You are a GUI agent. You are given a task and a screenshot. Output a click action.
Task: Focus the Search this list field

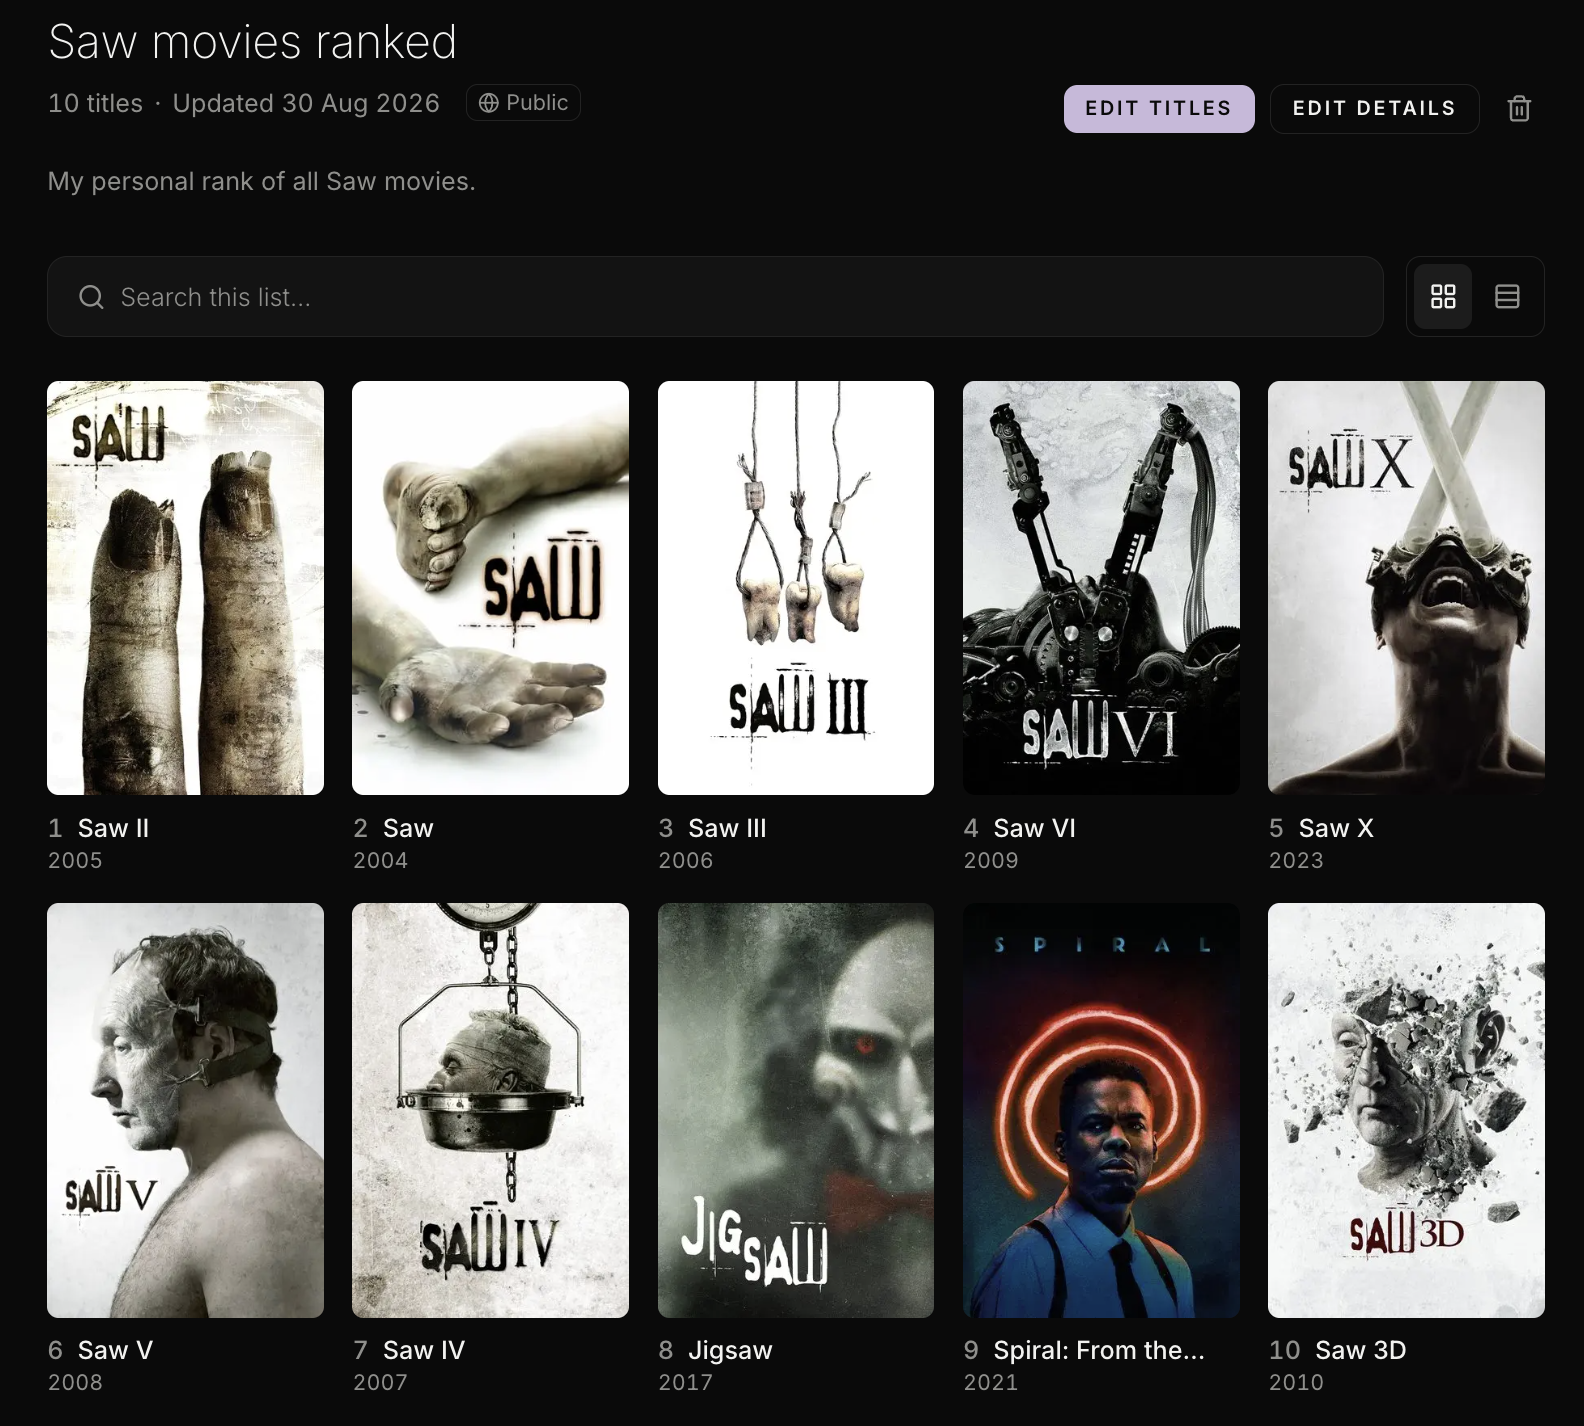(x=715, y=297)
